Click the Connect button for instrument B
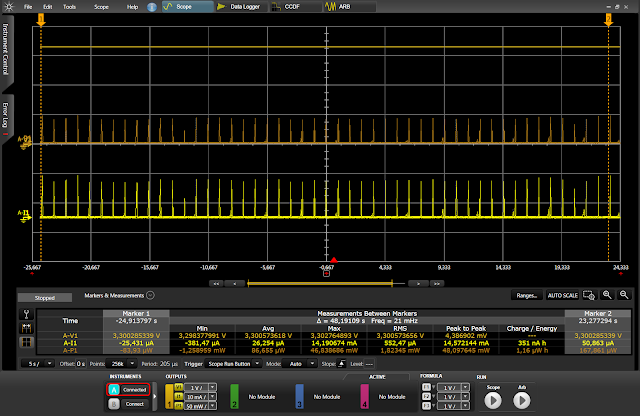This screenshot has height=416, width=640. [x=135, y=404]
